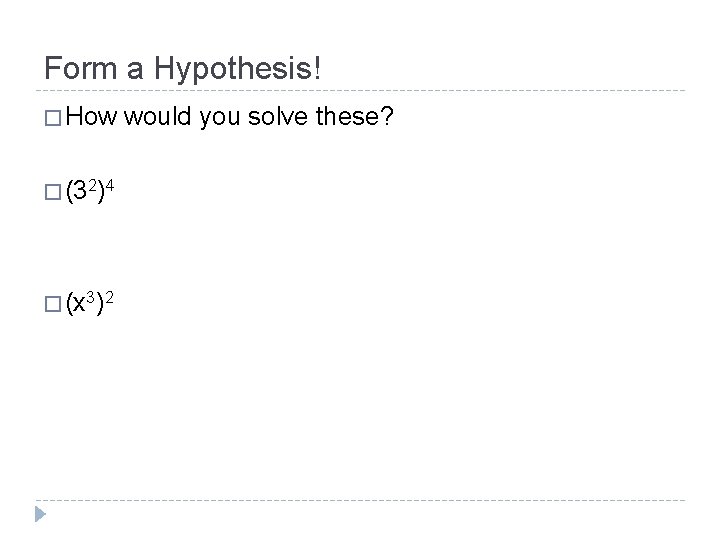
Task: Click the word "solve" in the question
Action: pos(283,120)
